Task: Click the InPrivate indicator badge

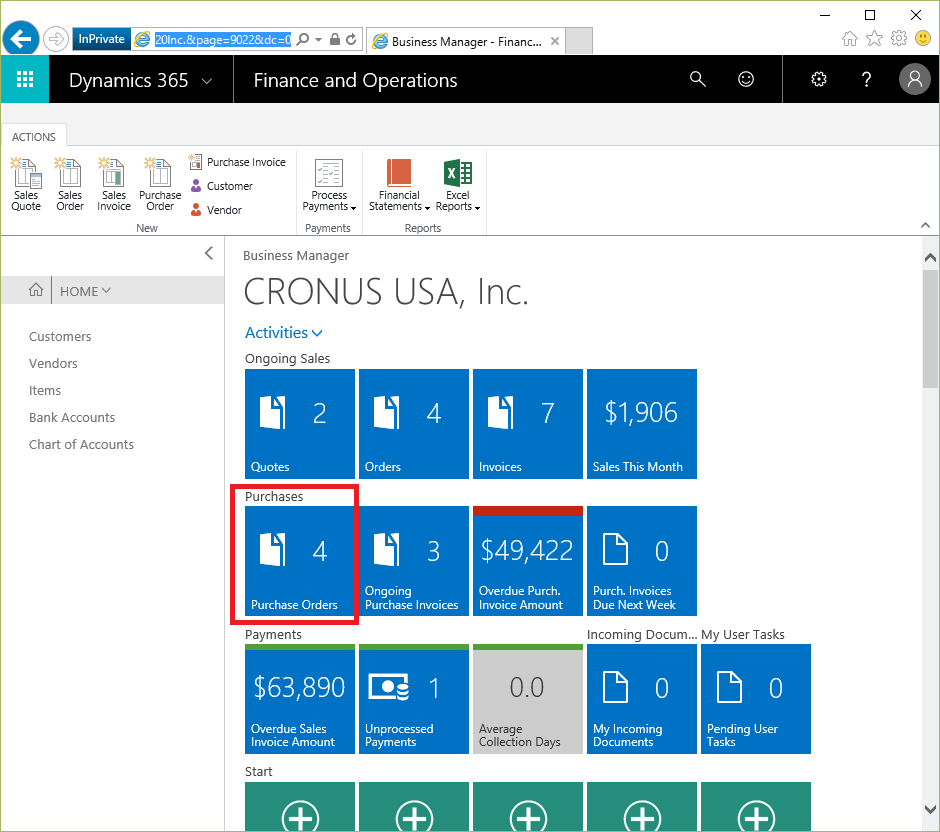Action: click(x=101, y=39)
